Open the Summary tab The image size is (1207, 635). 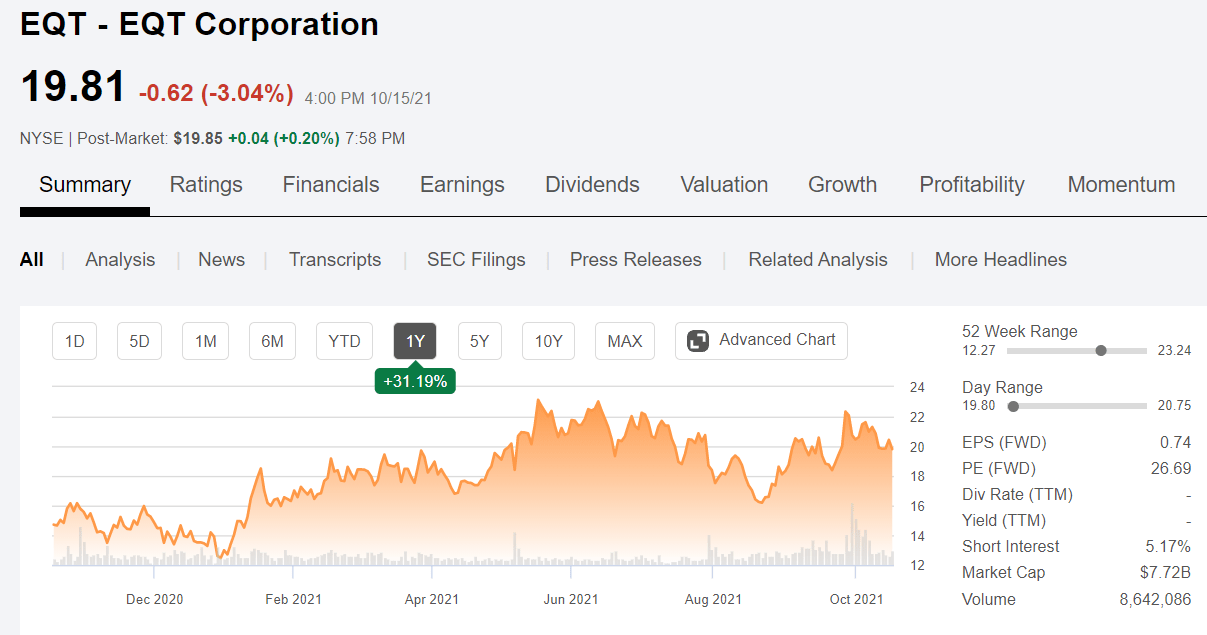[x=85, y=185]
